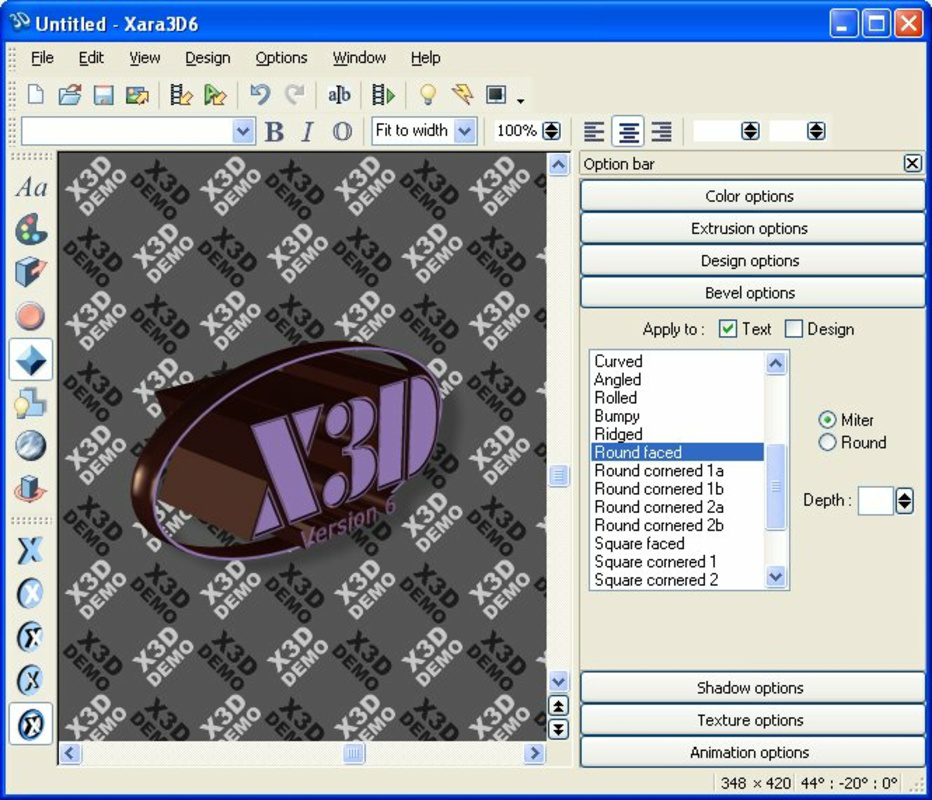This screenshot has width=932, height=800.
Task: Select the Miter radio button
Action: click(827, 420)
